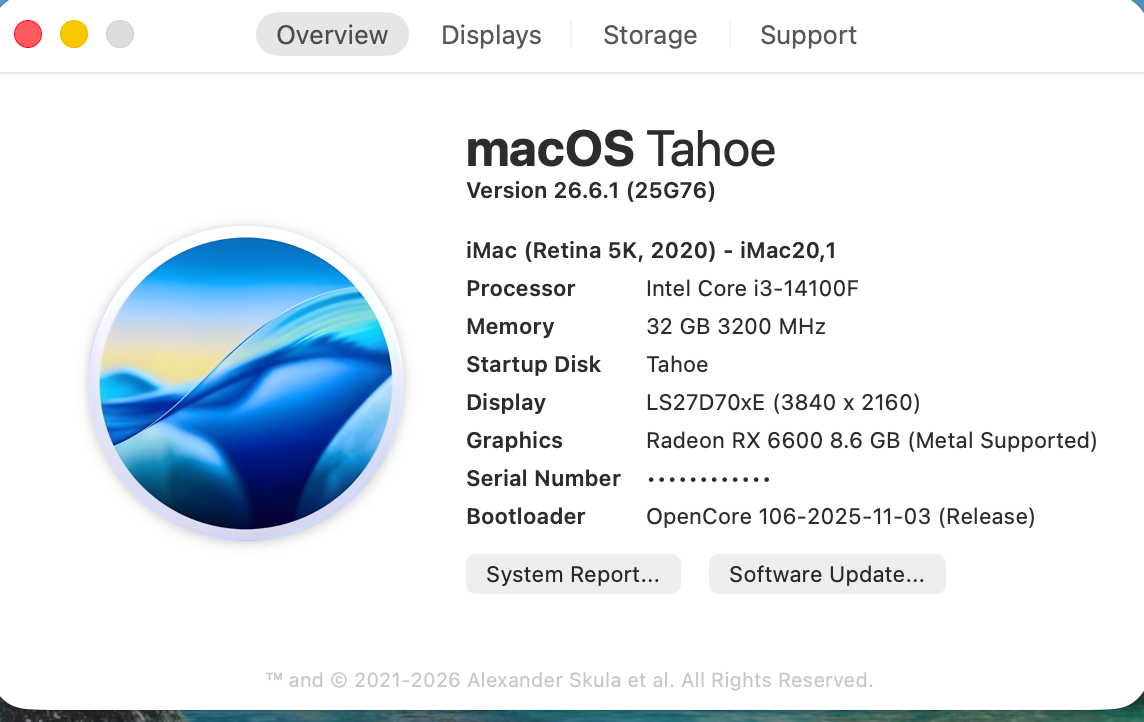Click the Tahoe startup disk value

[x=677, y=364]
